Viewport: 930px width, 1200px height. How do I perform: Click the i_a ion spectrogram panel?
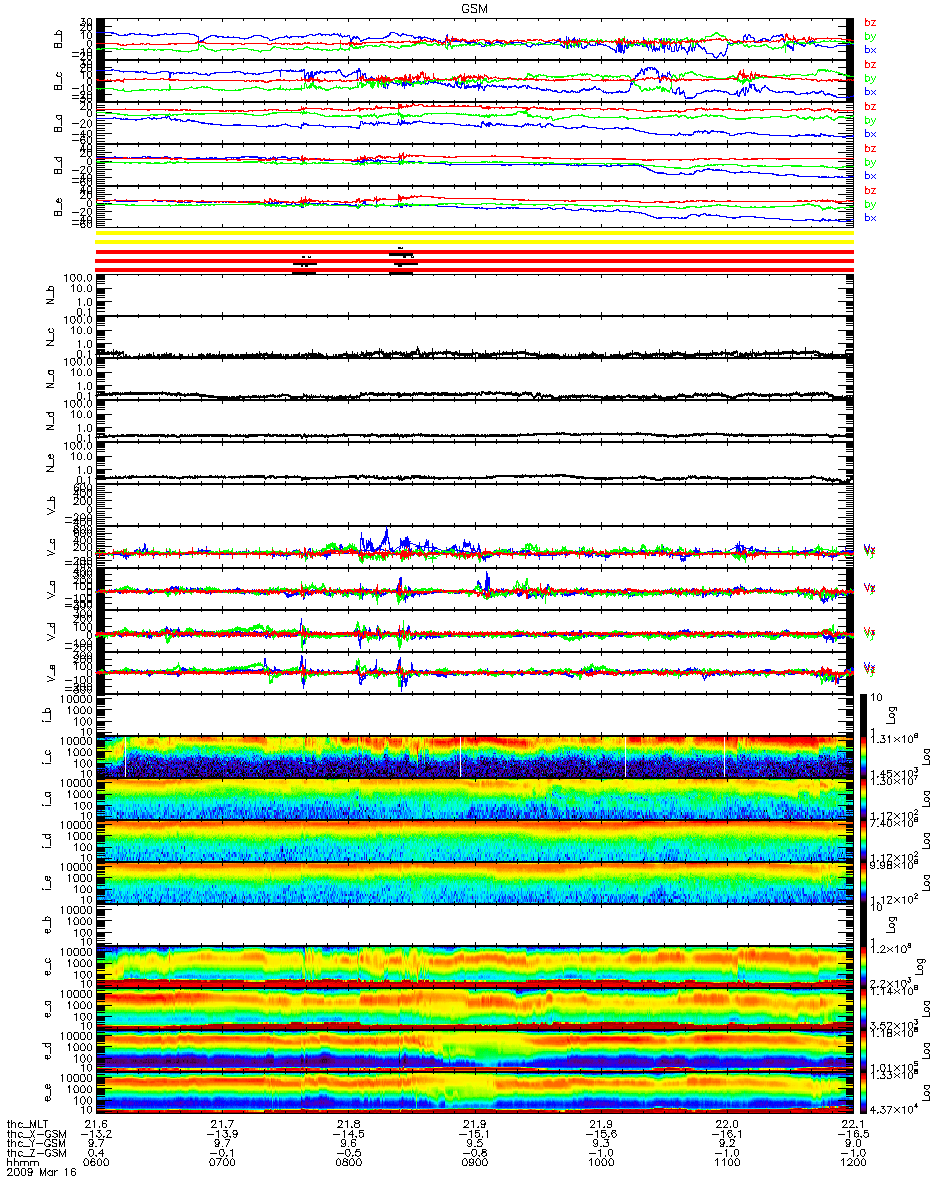tap(474, 798)
